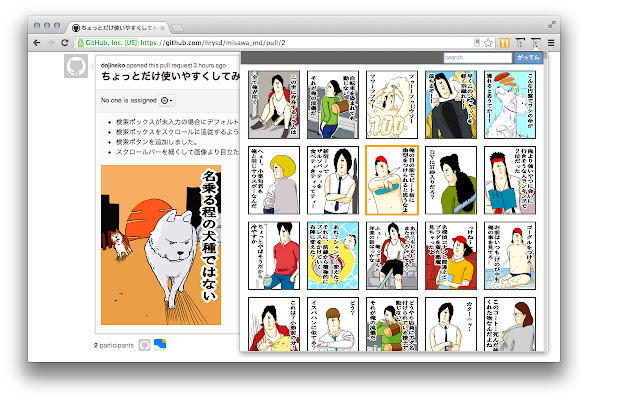Click the large white dog comic image
The image size is (640, 400).
[x=161, y=245]
